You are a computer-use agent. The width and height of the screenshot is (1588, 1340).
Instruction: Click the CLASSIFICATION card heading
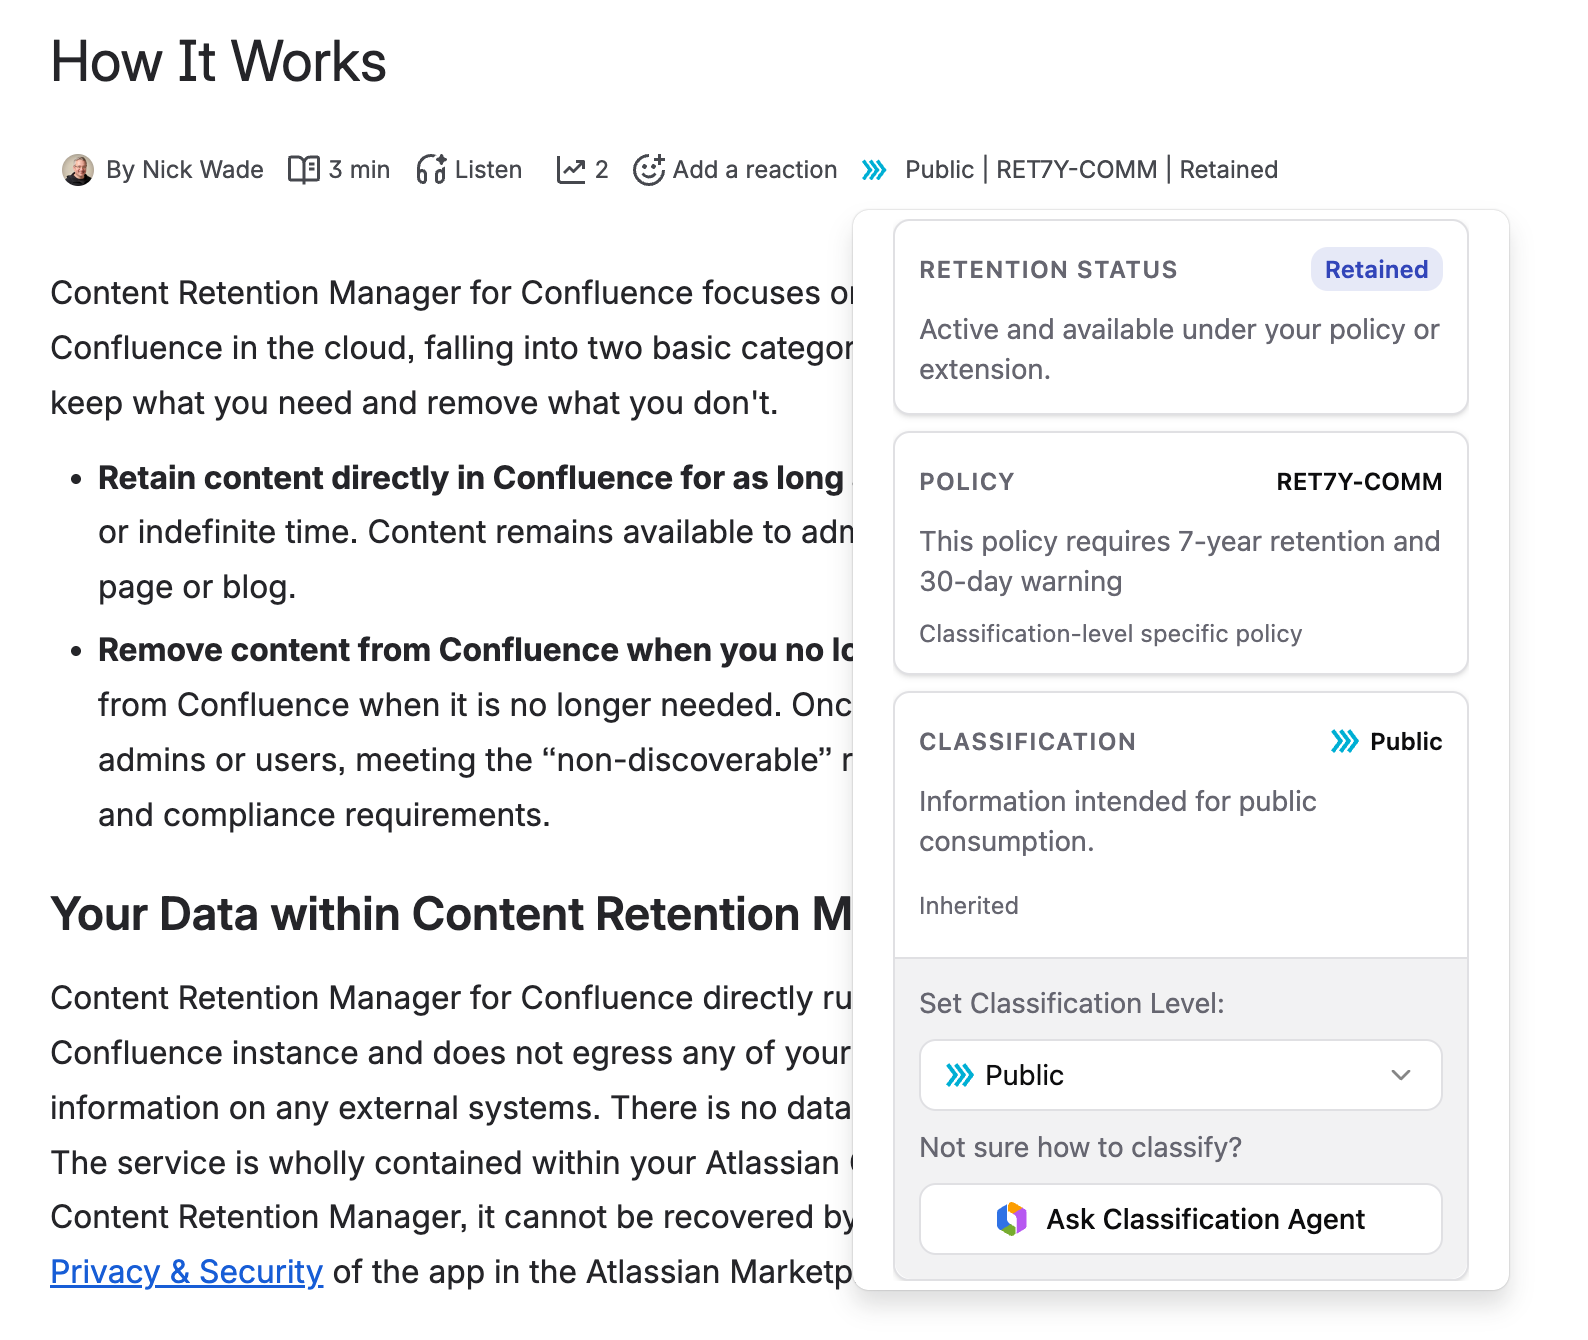pyautogui.click(x=1028, y=742)
